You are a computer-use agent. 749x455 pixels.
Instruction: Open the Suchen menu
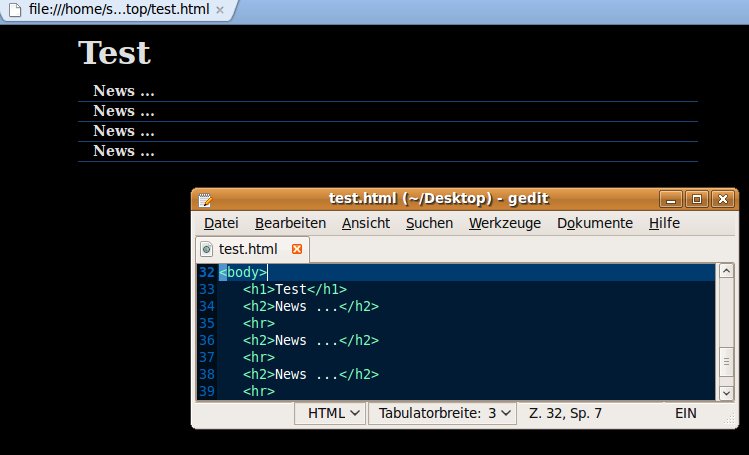click(x=429, y=223)
